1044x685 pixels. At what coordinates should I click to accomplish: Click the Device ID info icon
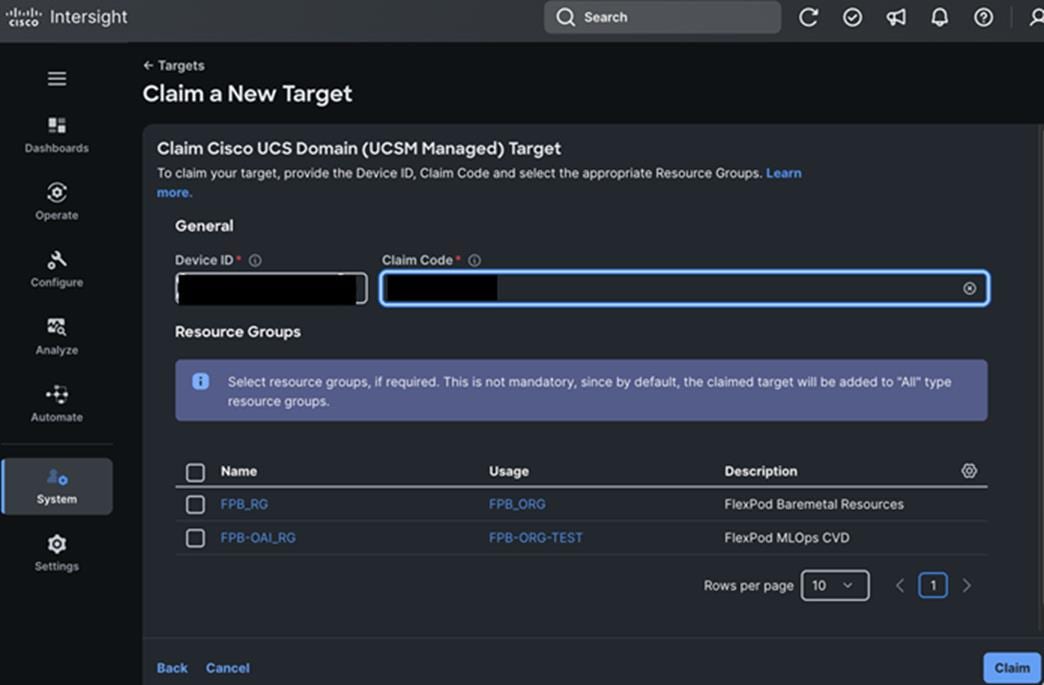pyautogui.click(x=255, y=260)
